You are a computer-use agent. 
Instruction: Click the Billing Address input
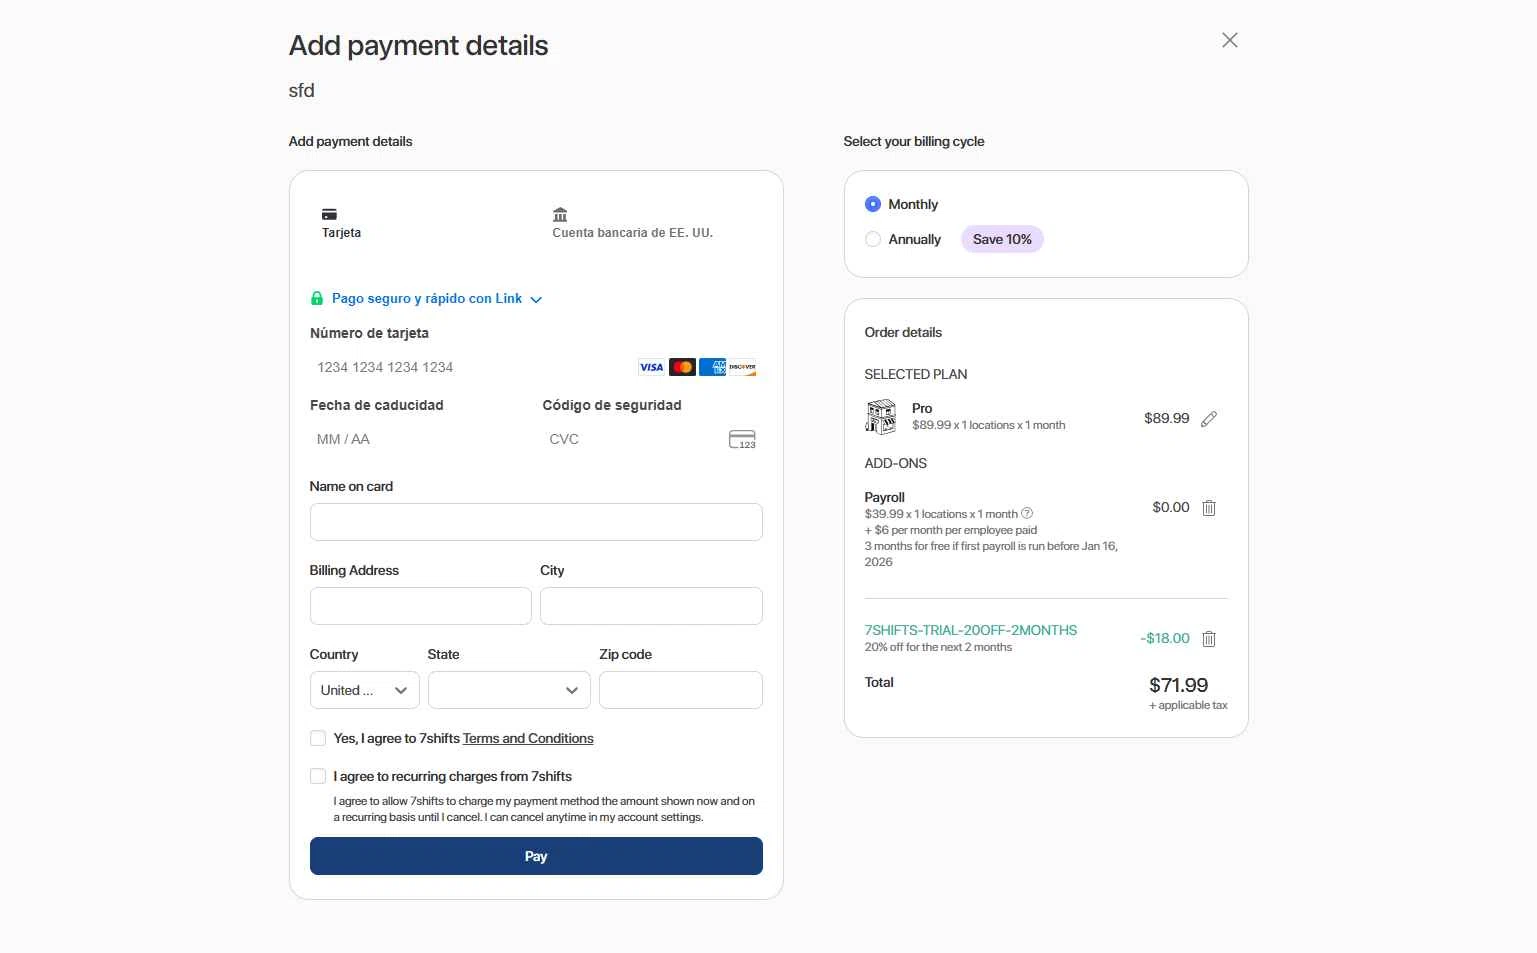click(421, 606)
